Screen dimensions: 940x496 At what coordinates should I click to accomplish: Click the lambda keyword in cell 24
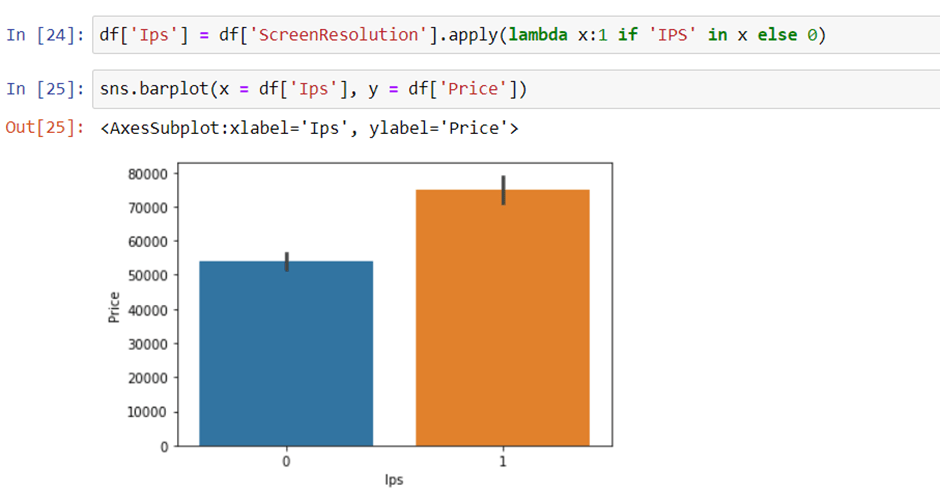tap(538, 35)
